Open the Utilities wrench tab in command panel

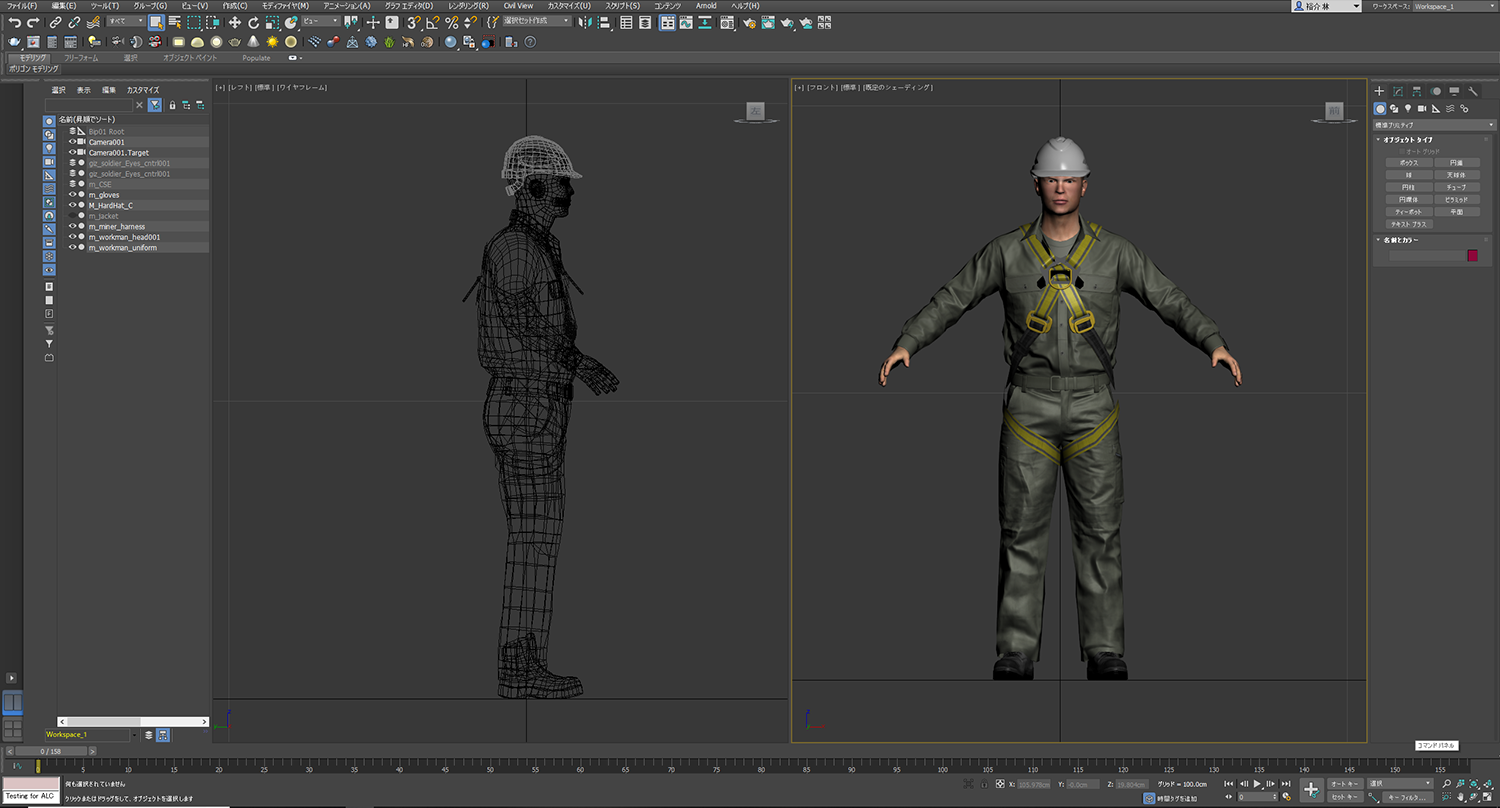coord(1473,91)
